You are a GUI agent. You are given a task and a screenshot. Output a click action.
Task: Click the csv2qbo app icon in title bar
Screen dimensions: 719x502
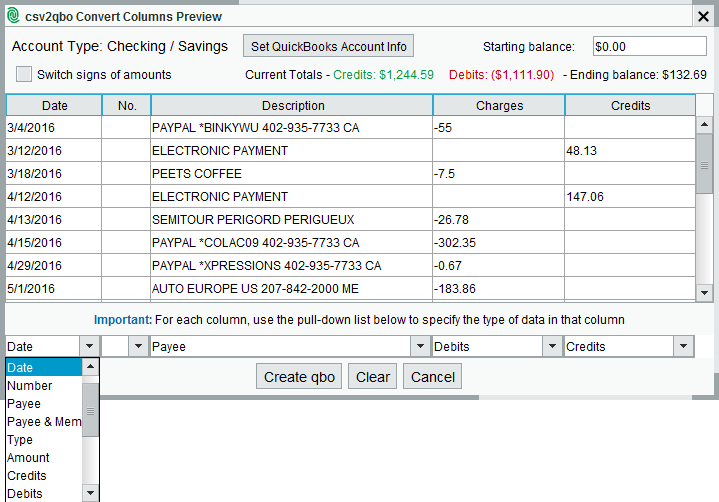tap(12, 16)
